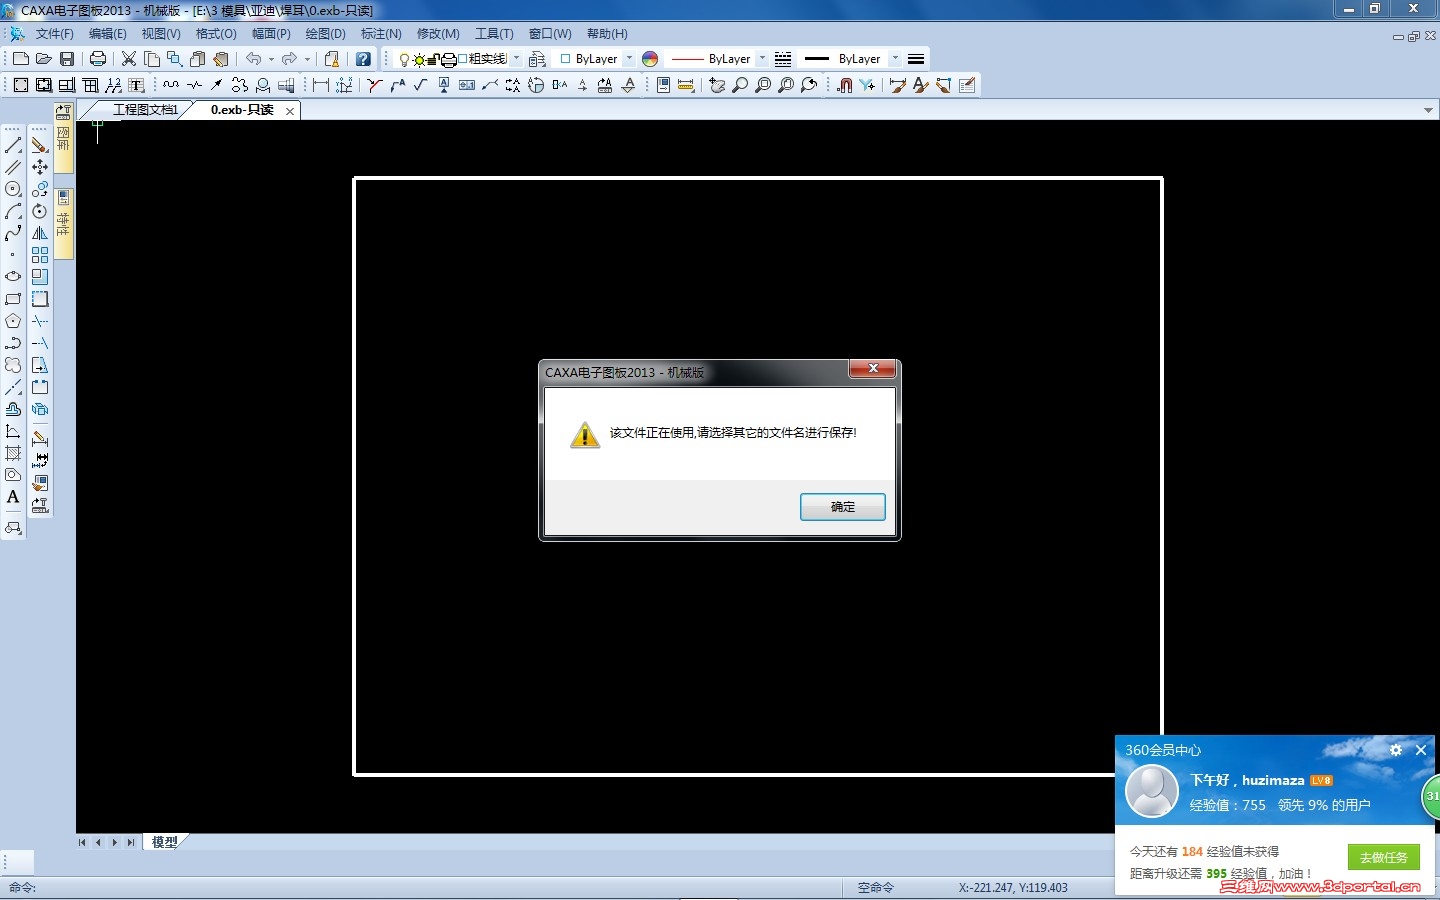
Task: Save the drawing with the floppy icon
Action: click(67, 59)
